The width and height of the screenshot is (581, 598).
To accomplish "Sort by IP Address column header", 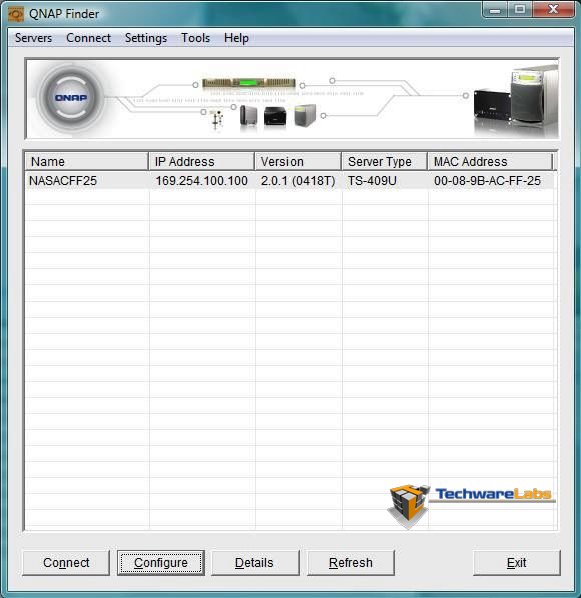I will pyautogui.click(x=201, y=161).
